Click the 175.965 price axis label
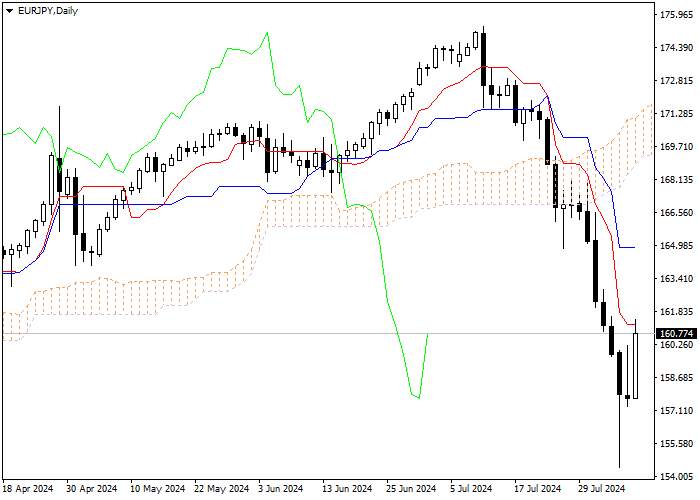Screen dimensions: 700x500 (676, 15)
